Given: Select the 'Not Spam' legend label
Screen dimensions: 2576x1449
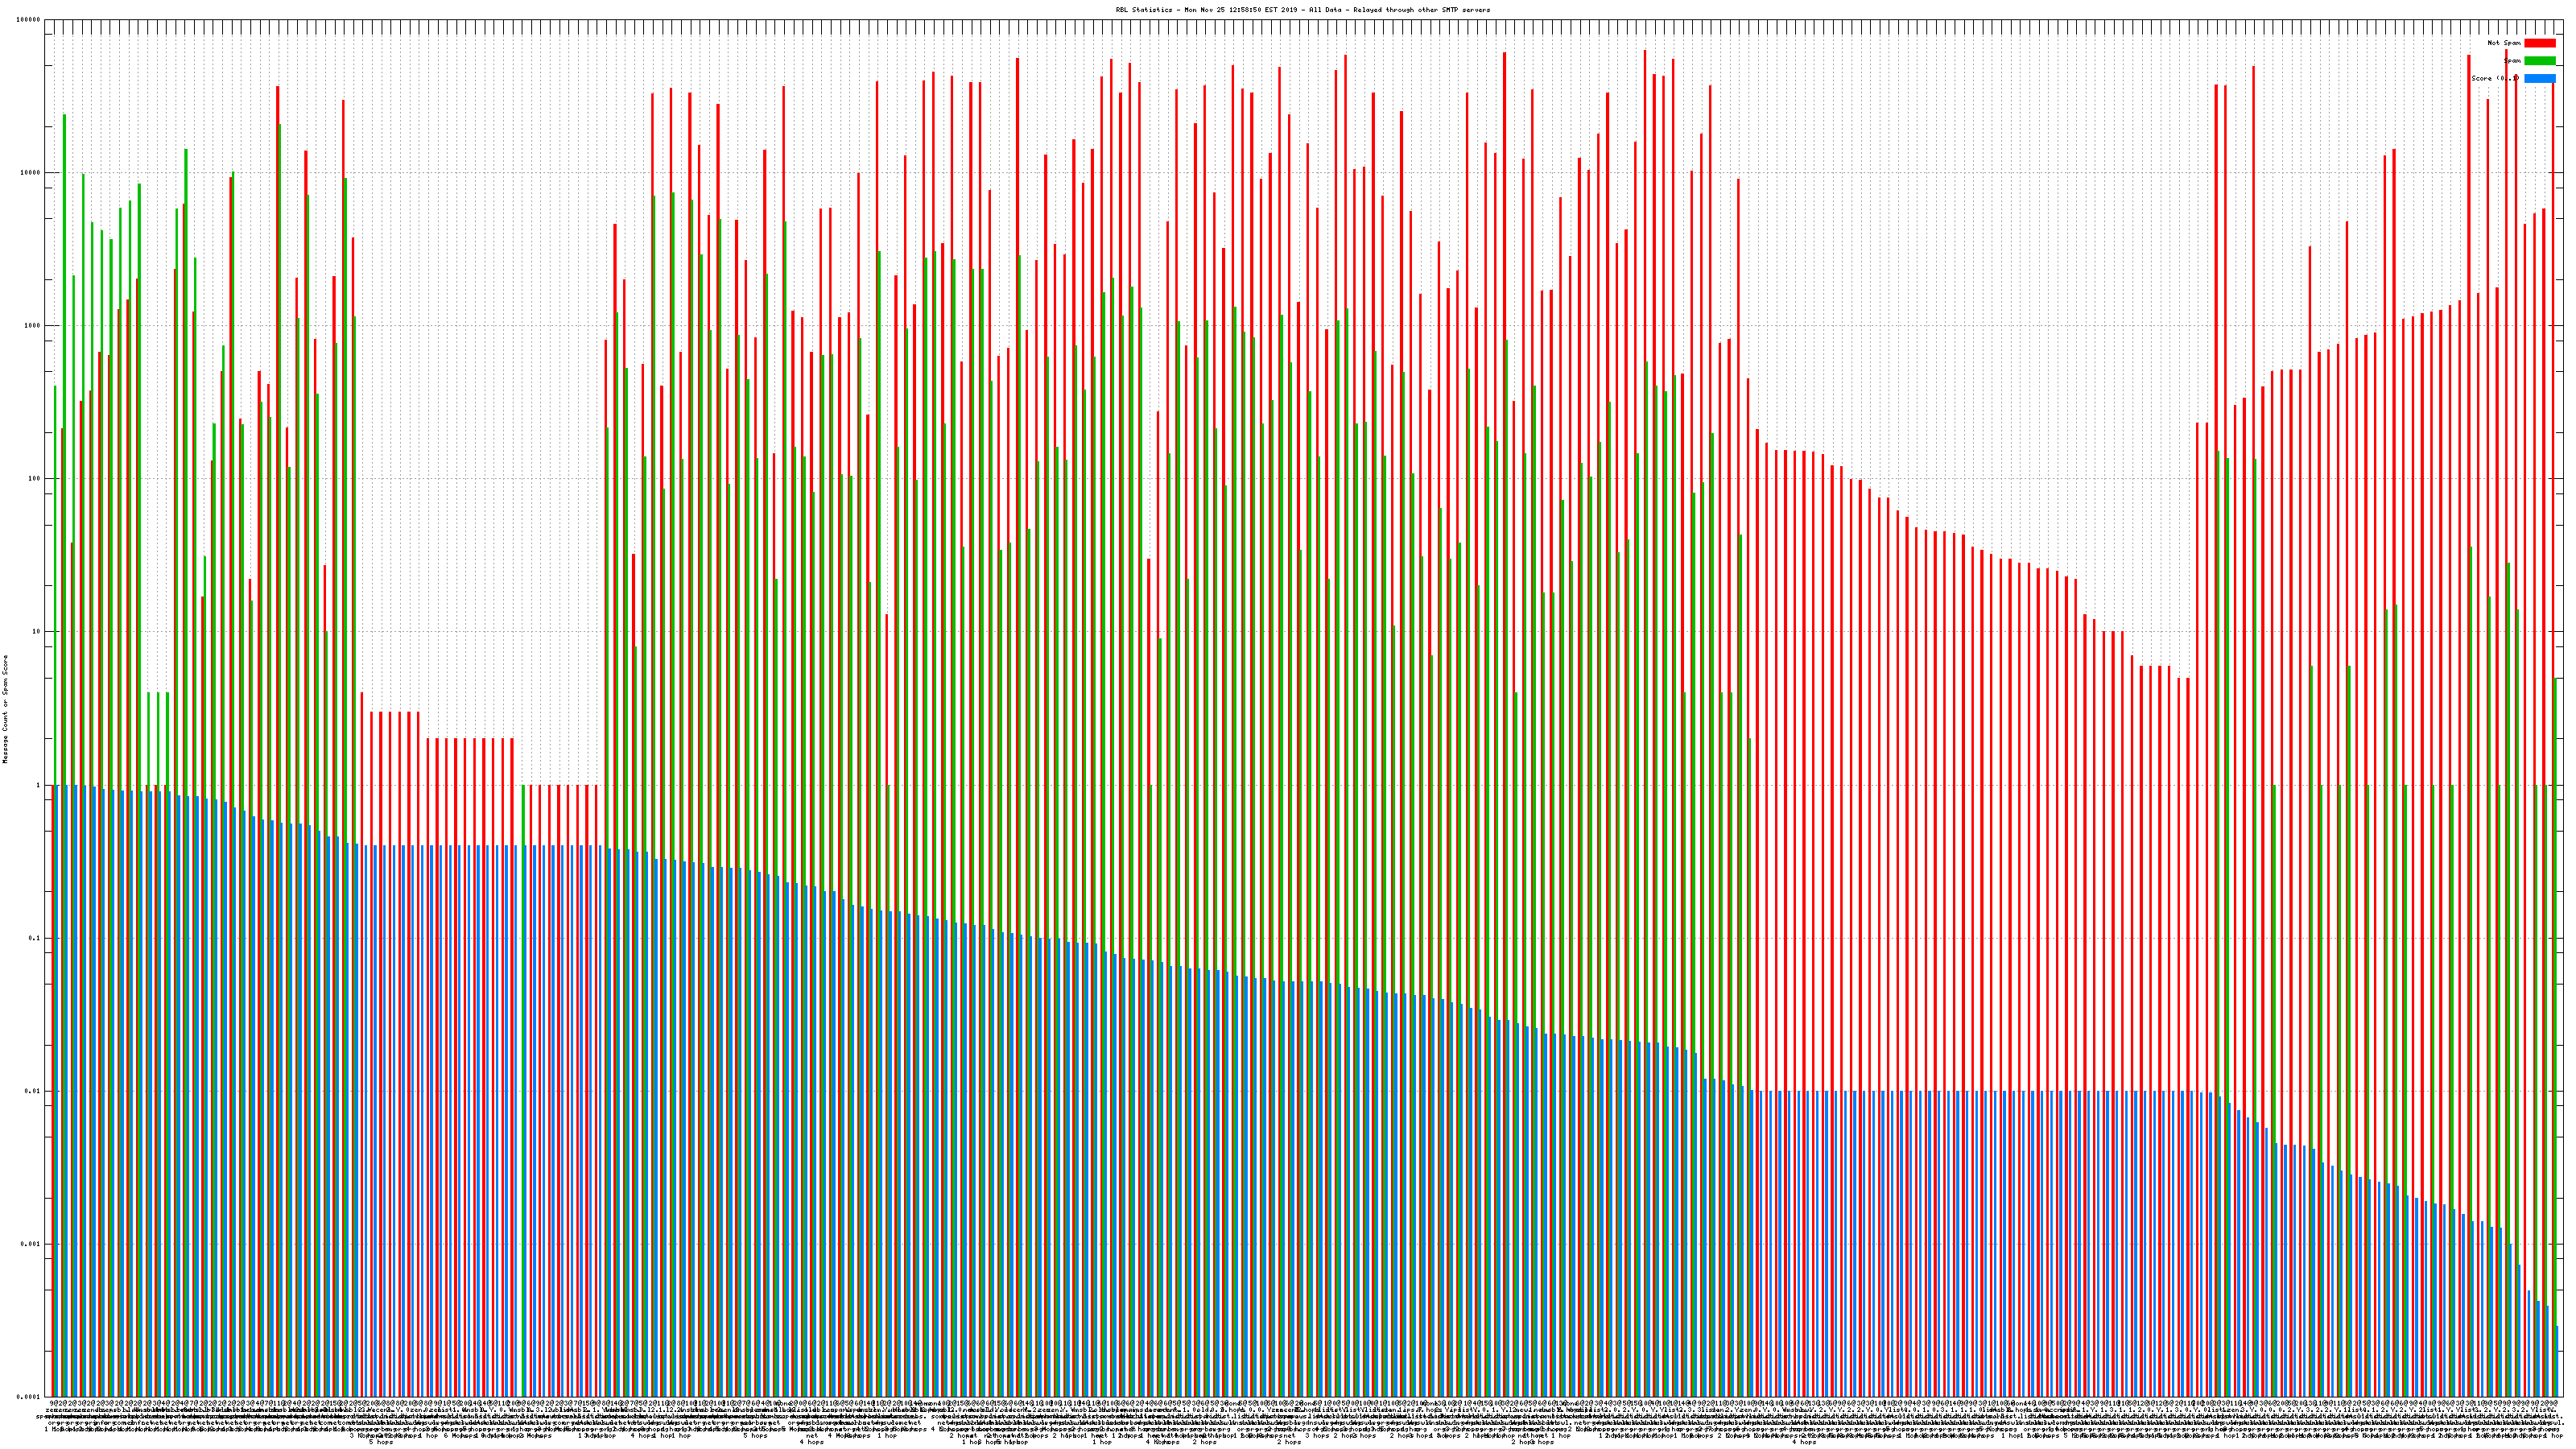Looking at the screenshot, I should click(2504, 43).
